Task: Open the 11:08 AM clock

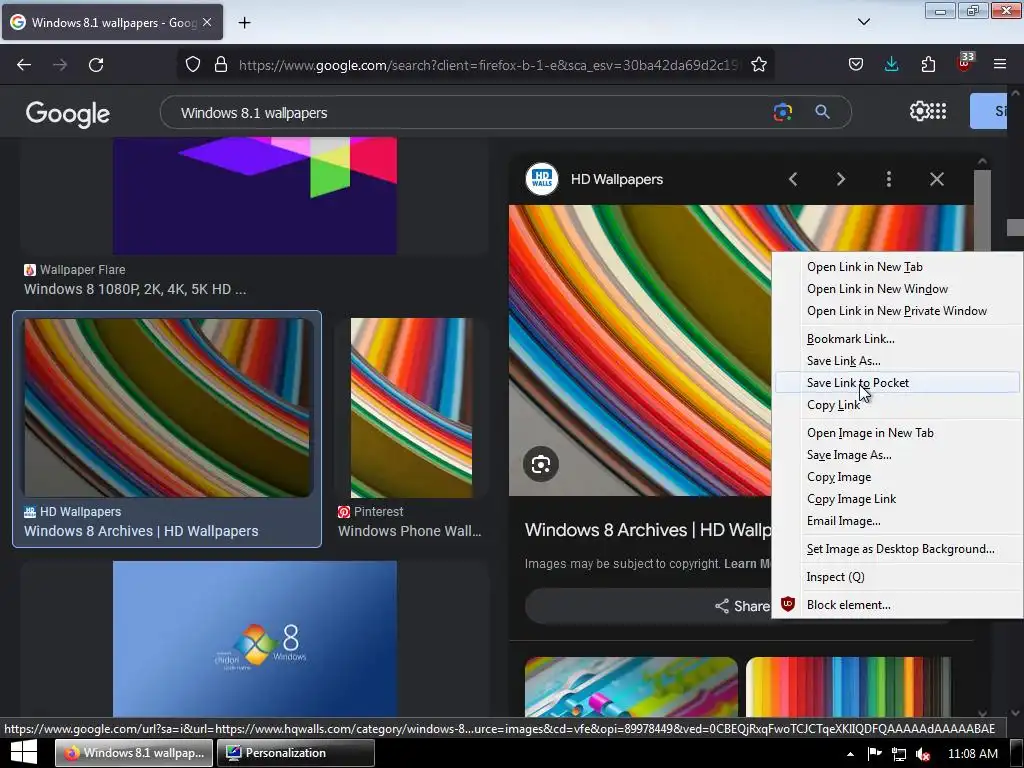Action: click(972, 754)
